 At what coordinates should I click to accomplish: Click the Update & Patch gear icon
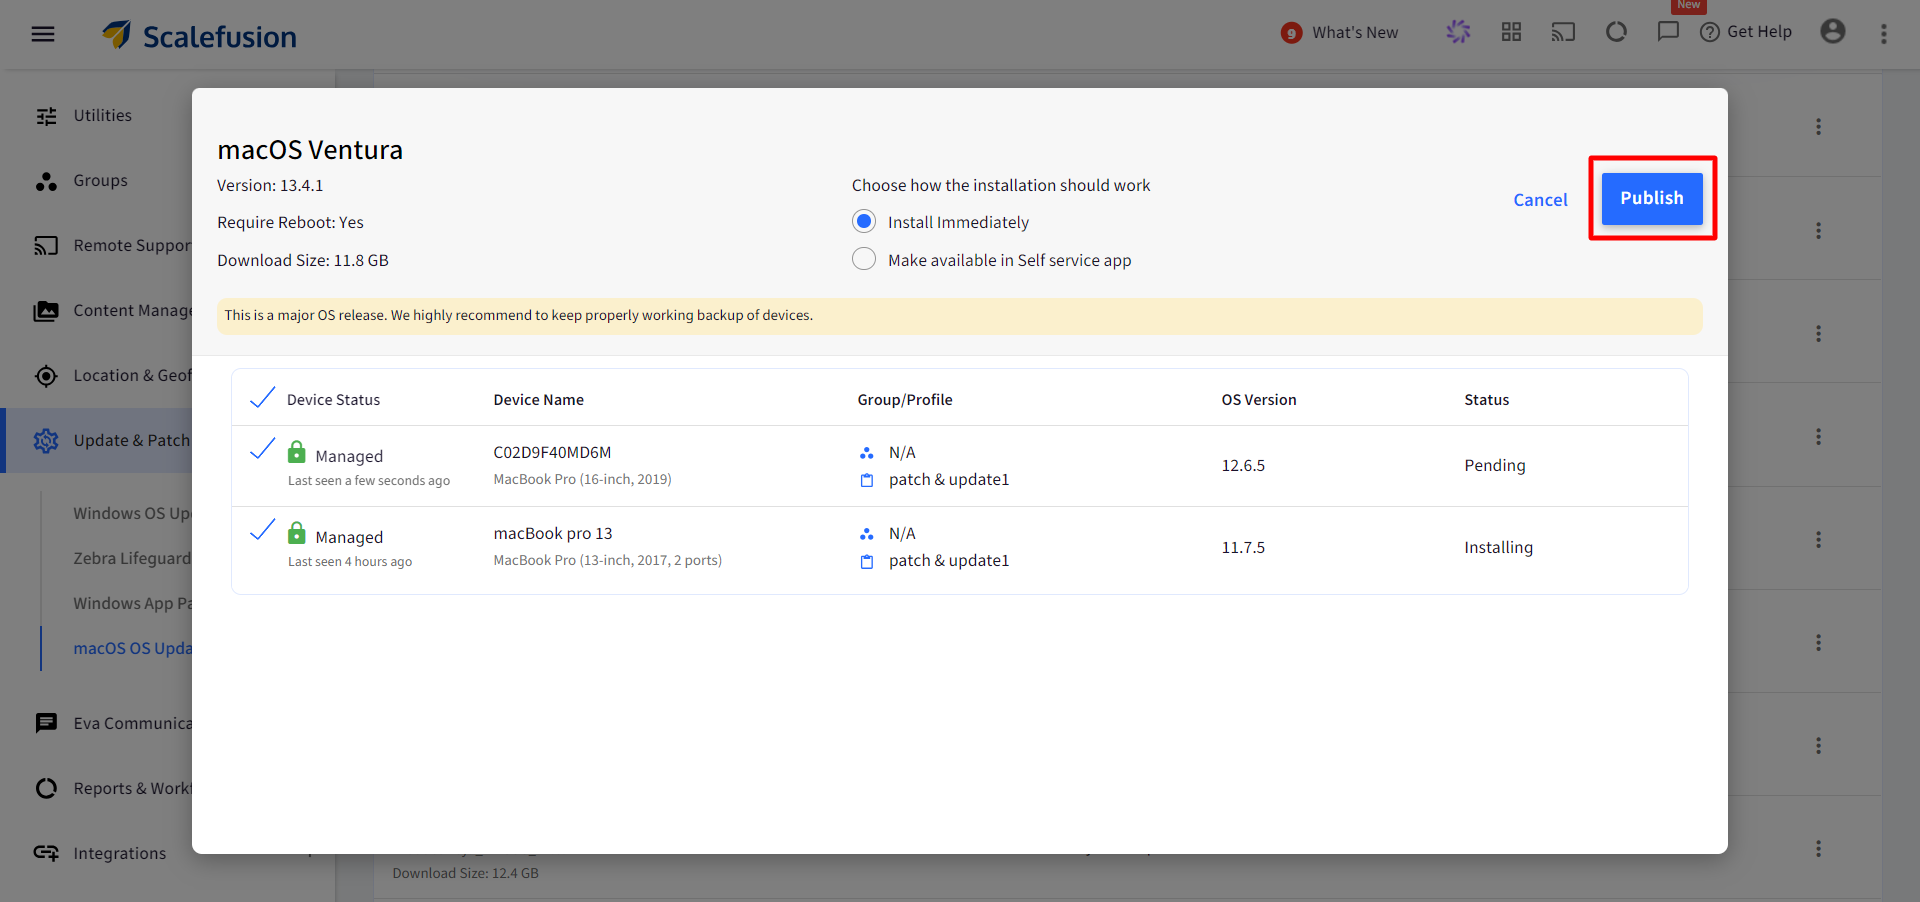coord(46,441)
